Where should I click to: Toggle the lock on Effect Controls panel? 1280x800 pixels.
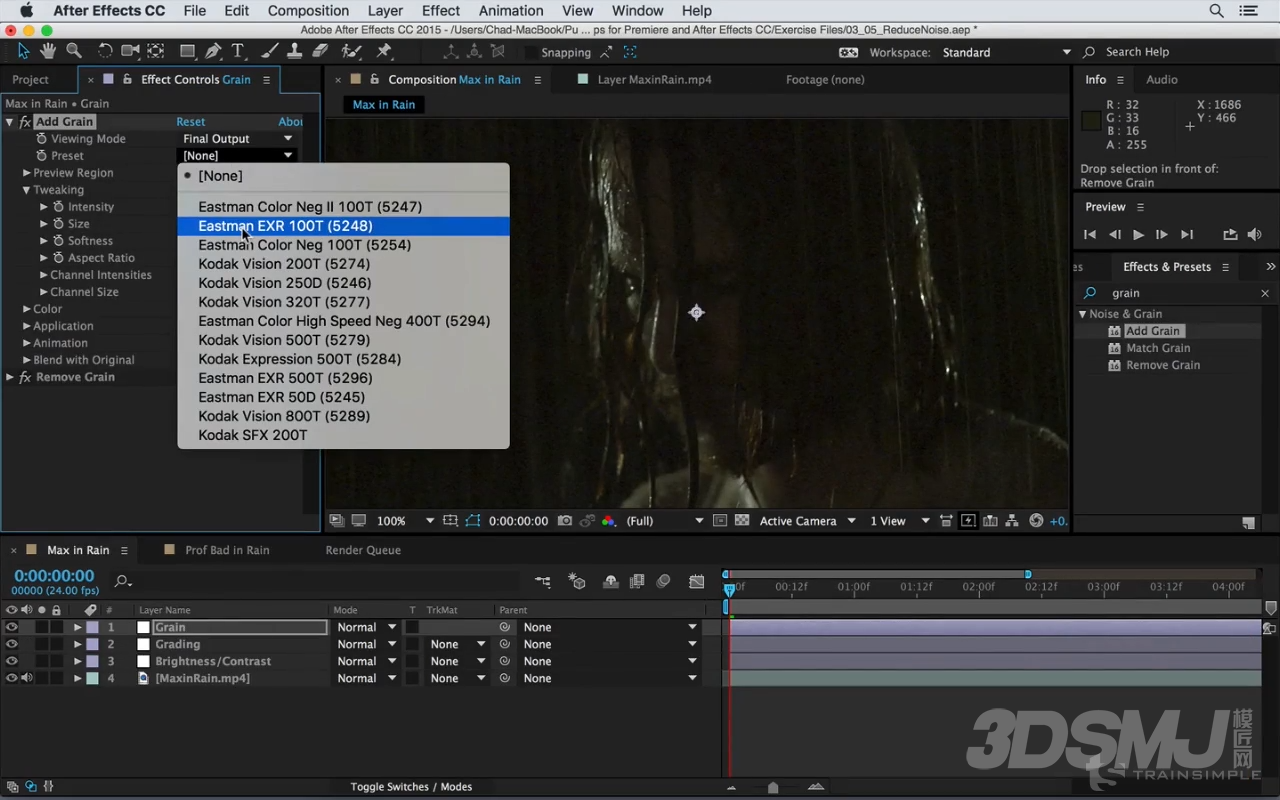[125, 80]
